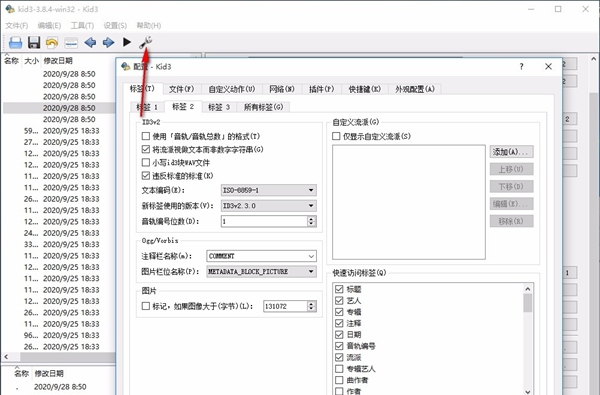The height and width of the screenshot is (395, 600).
Task: Switch to 文件(F) config tab
Action: (181, 89)
